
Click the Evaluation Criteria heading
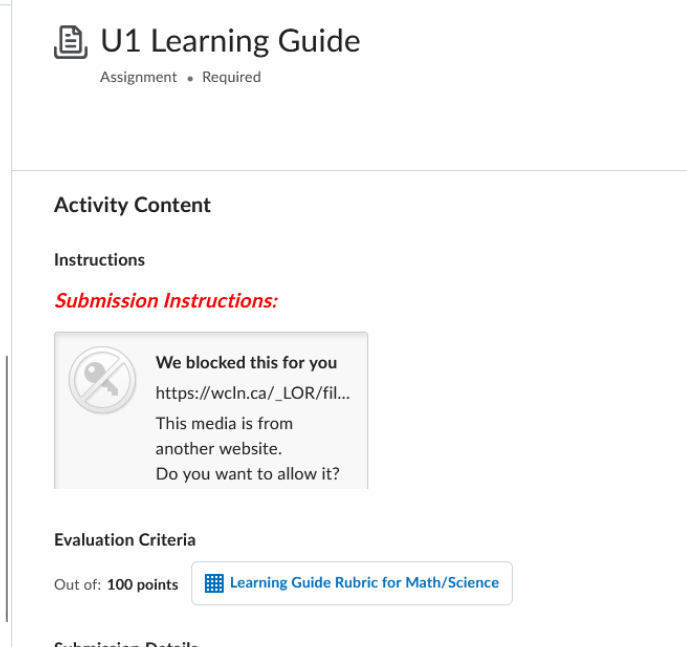click(125, 540)
